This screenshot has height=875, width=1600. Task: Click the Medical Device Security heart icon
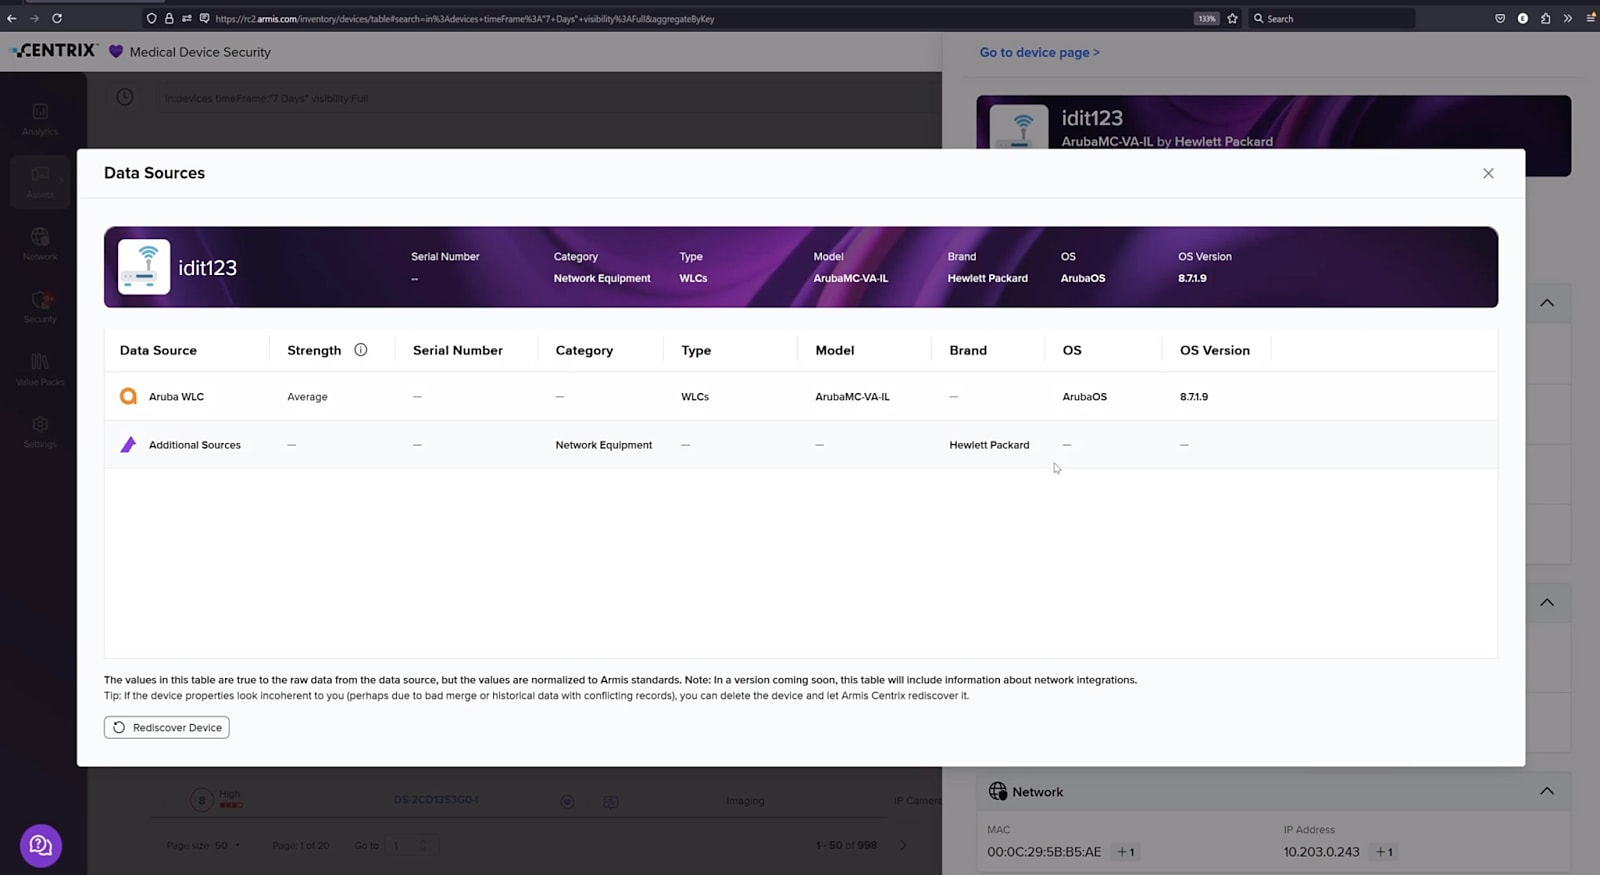[x=116, y=51]
